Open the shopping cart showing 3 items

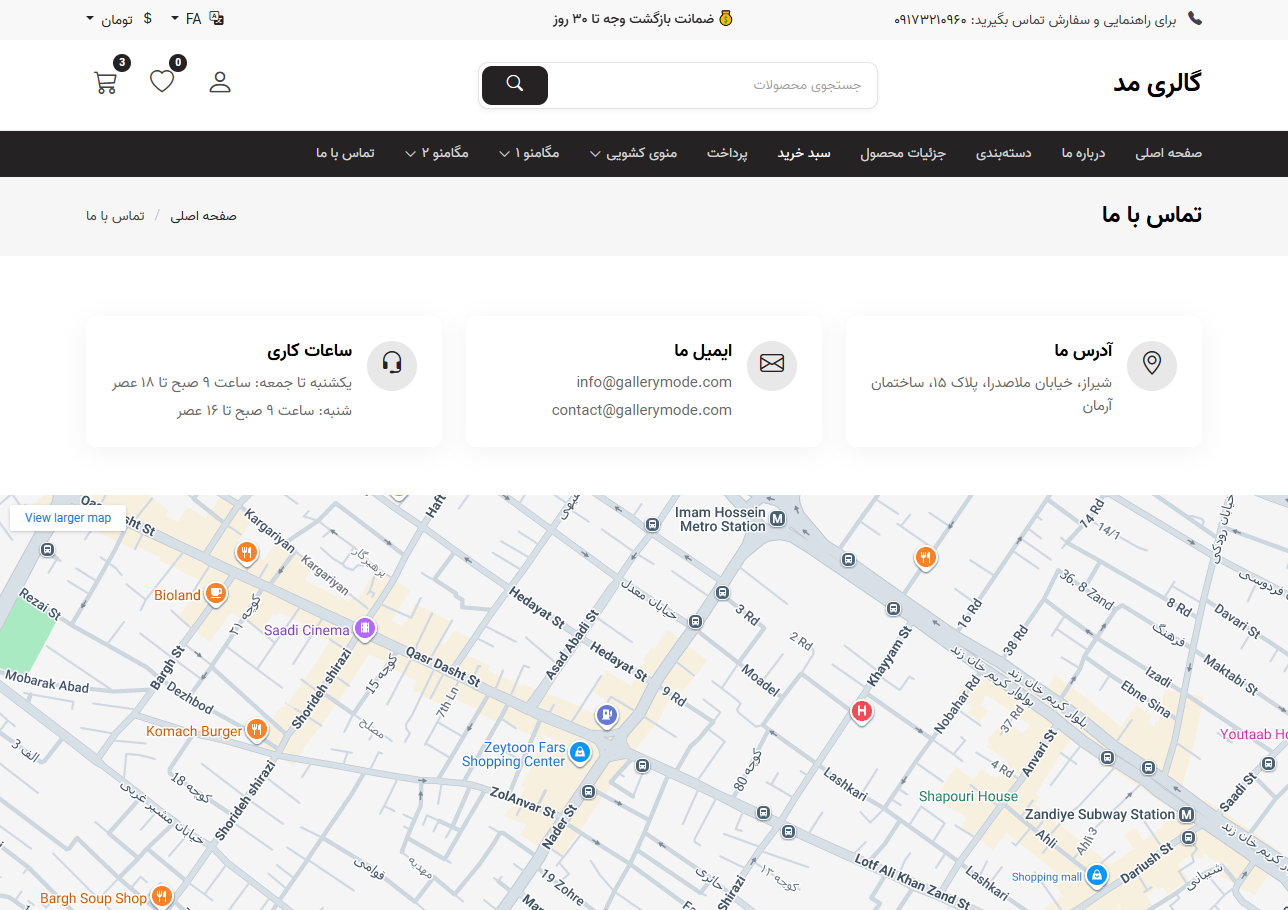click(105, 82)
